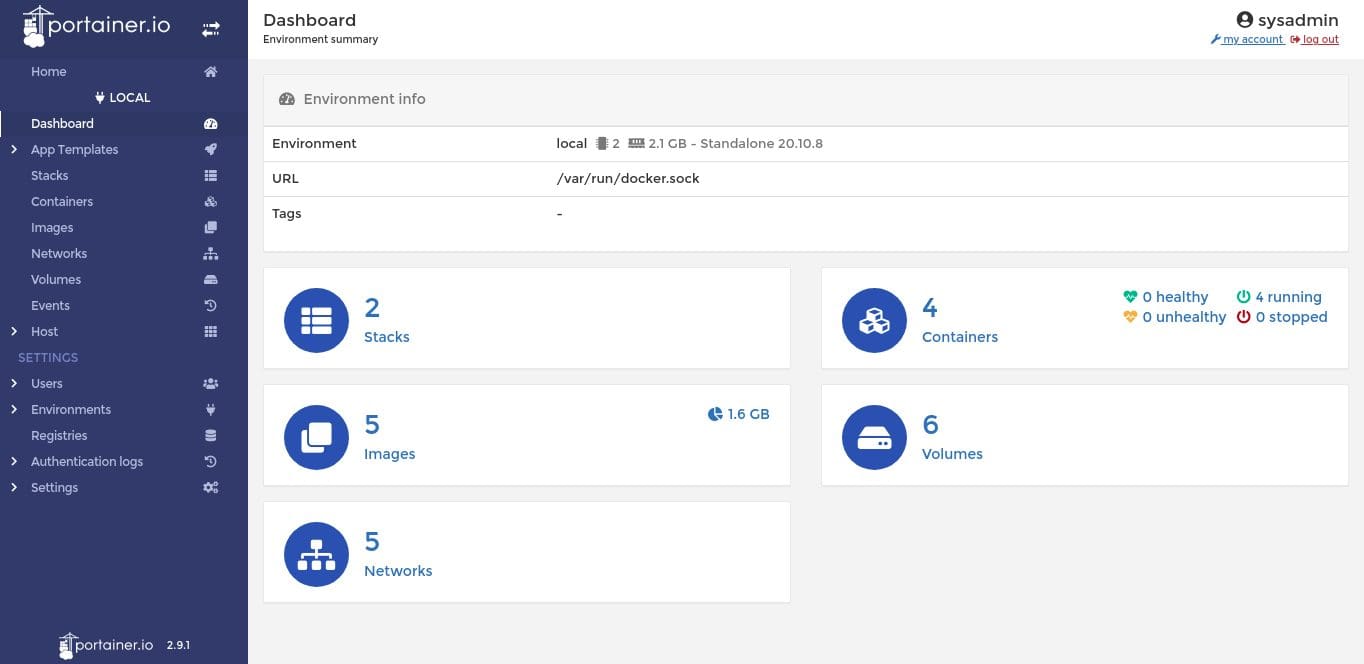Click the Containers cubes circle icon
This screenshot has width=1364, height=664.
click(874, 320)
